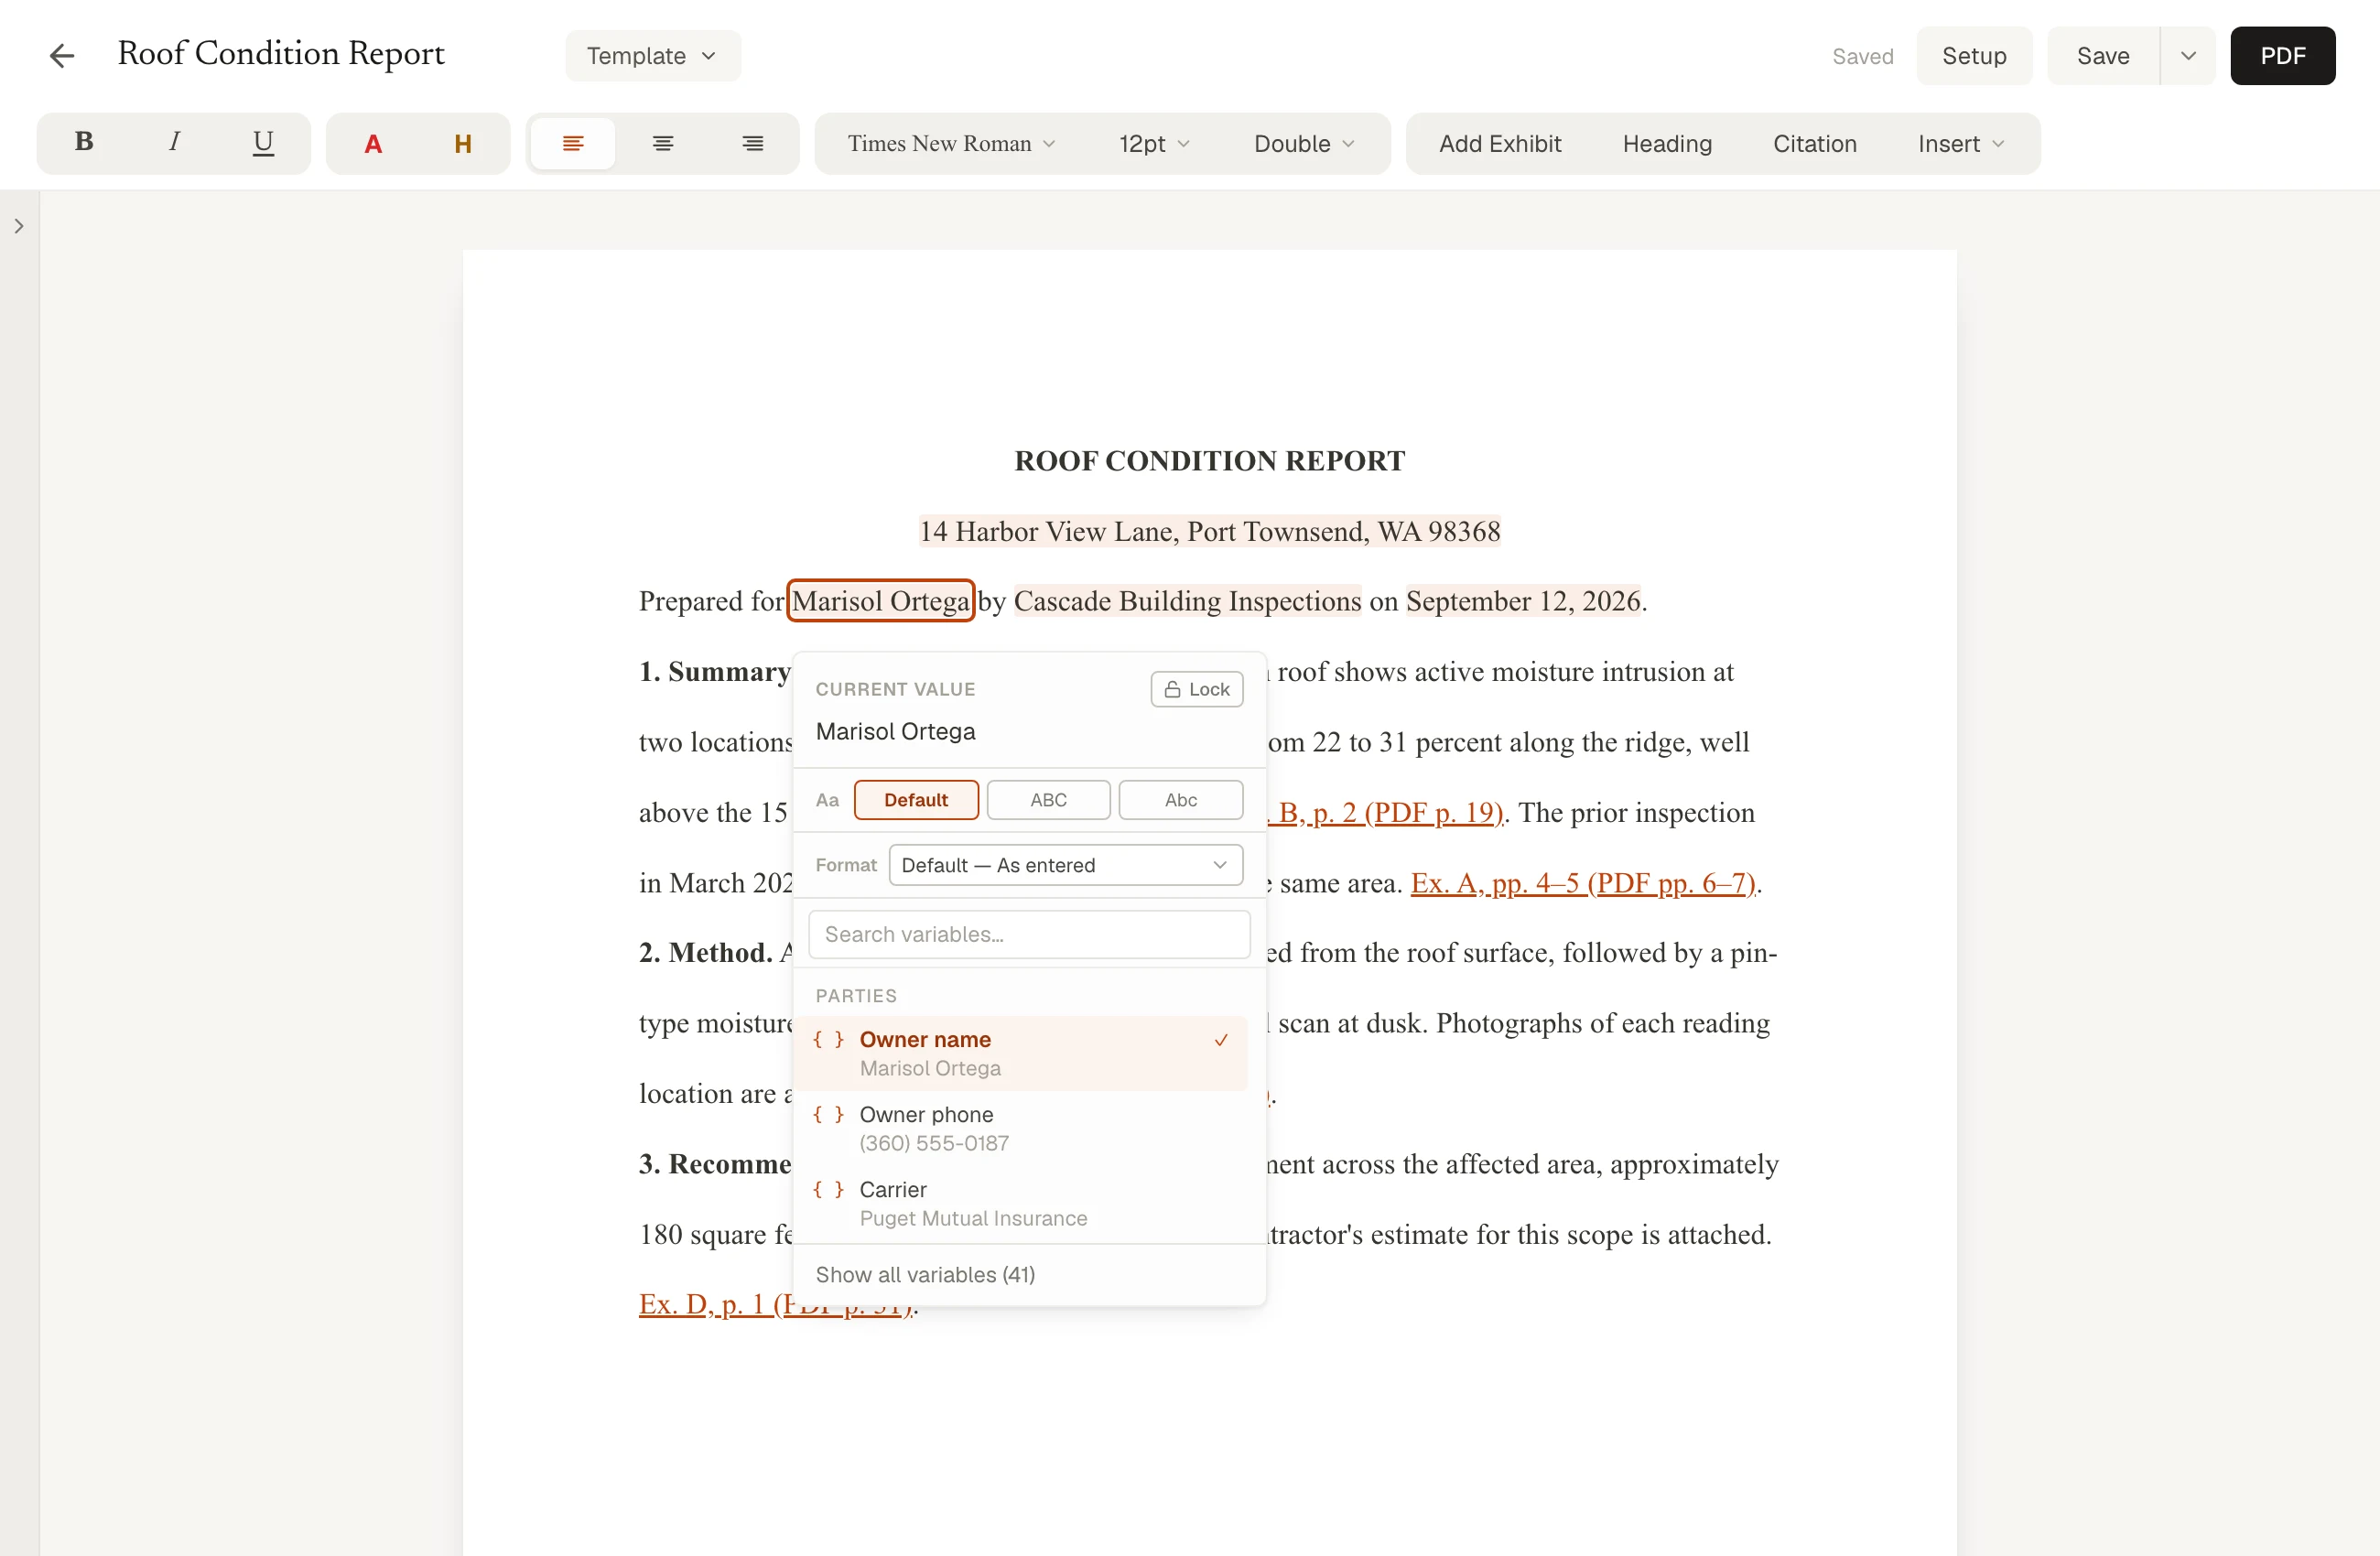Go back using the arrow icon
2380x1556 pixels.
tap(62, 56)
